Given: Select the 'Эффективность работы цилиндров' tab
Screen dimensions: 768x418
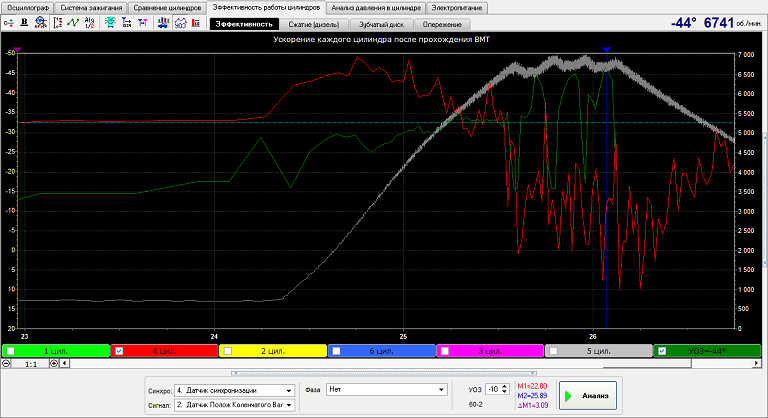Looking at the screenshot, I should coord(266,7).
